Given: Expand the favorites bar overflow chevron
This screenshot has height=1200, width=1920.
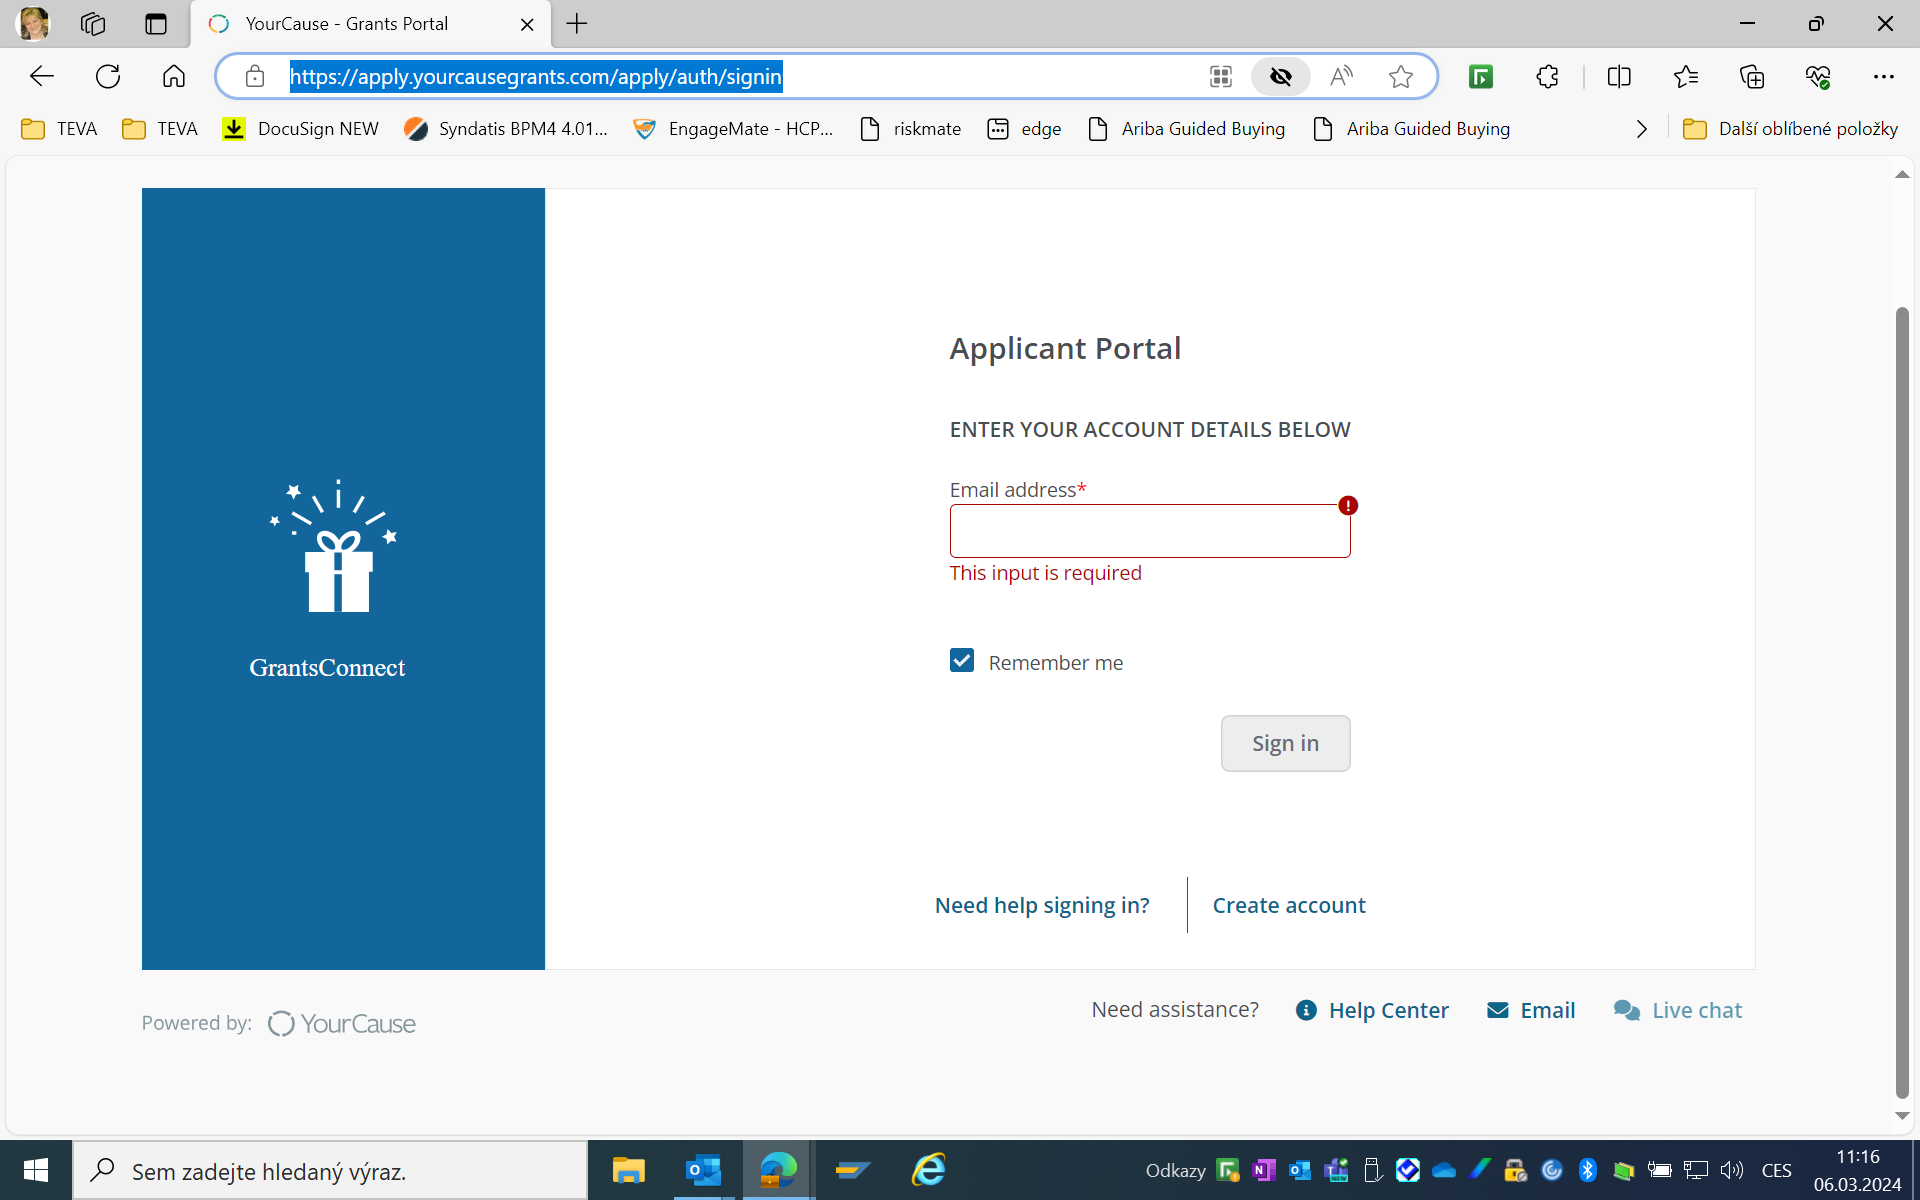Looking at the screenshot, I should 1641,129.
